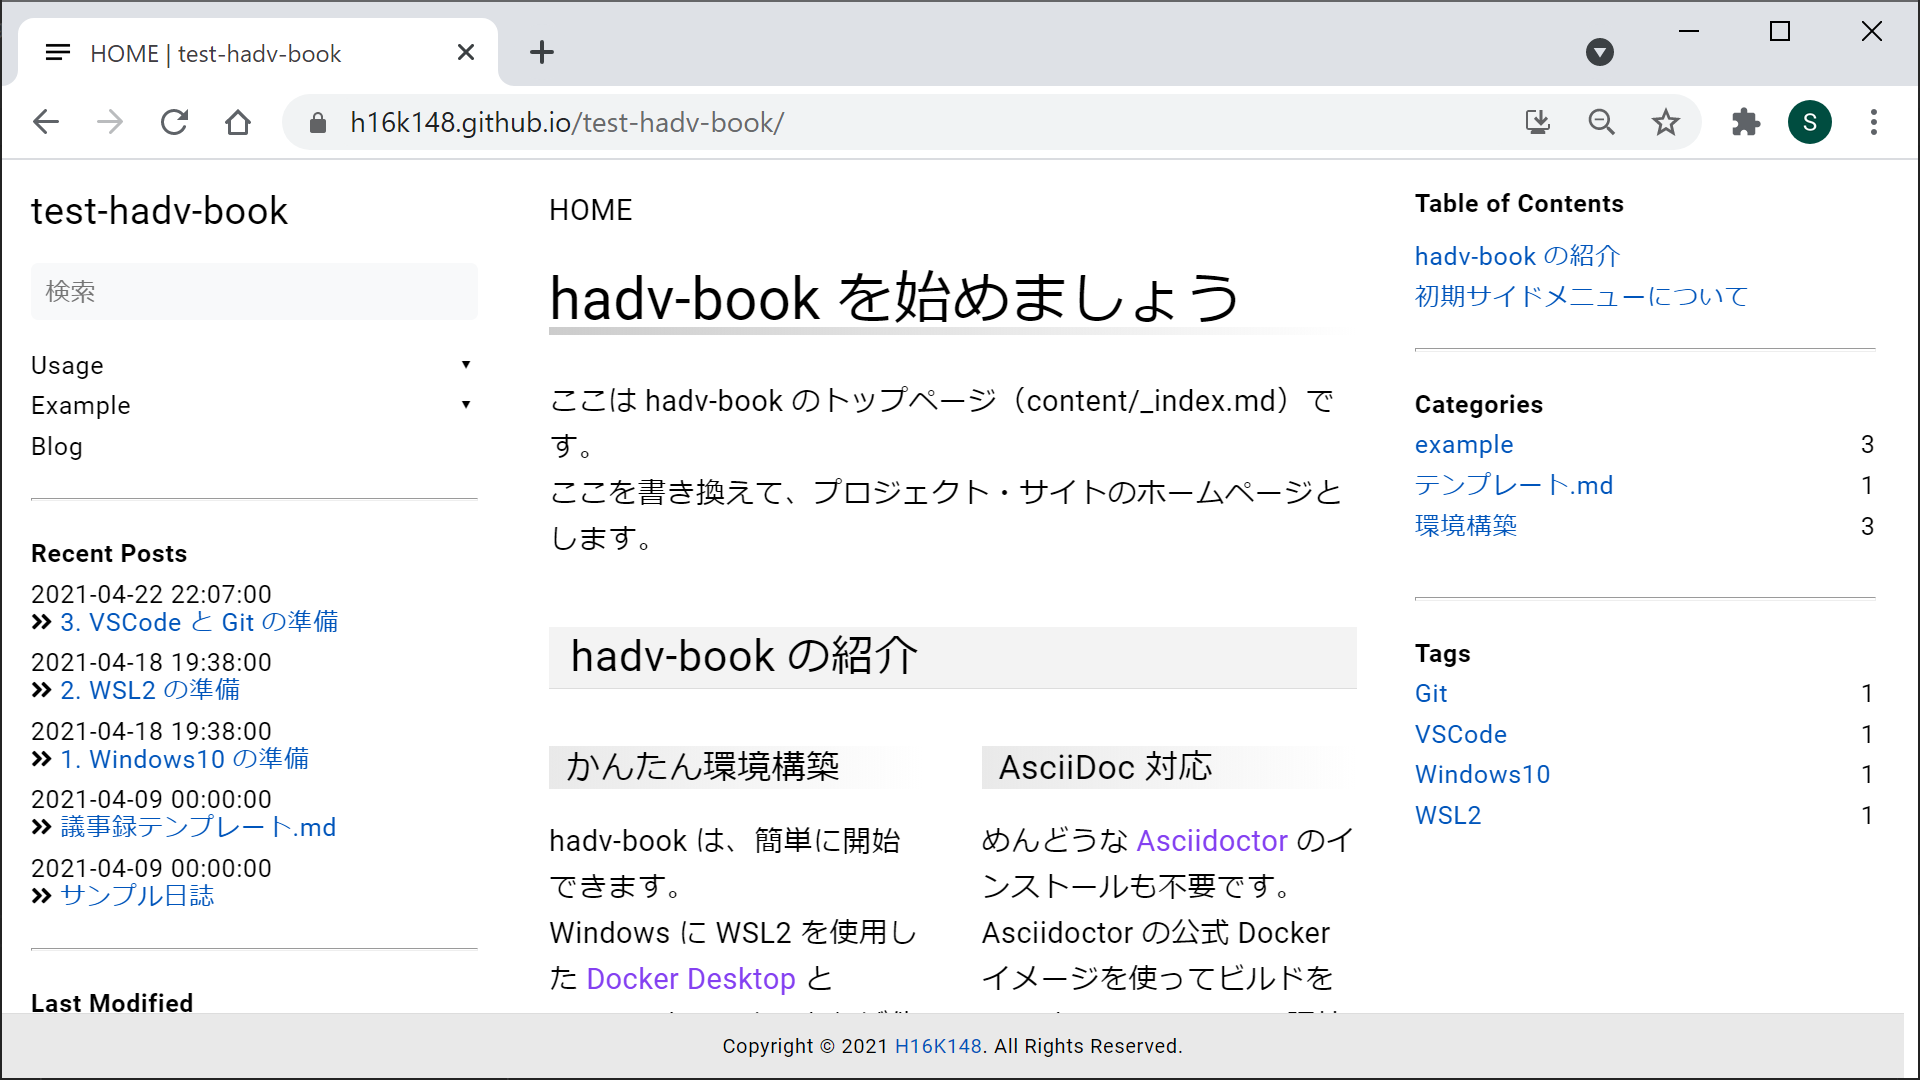Open the Example sidebar menu item

pyautogui.click(x=81, y=405)
